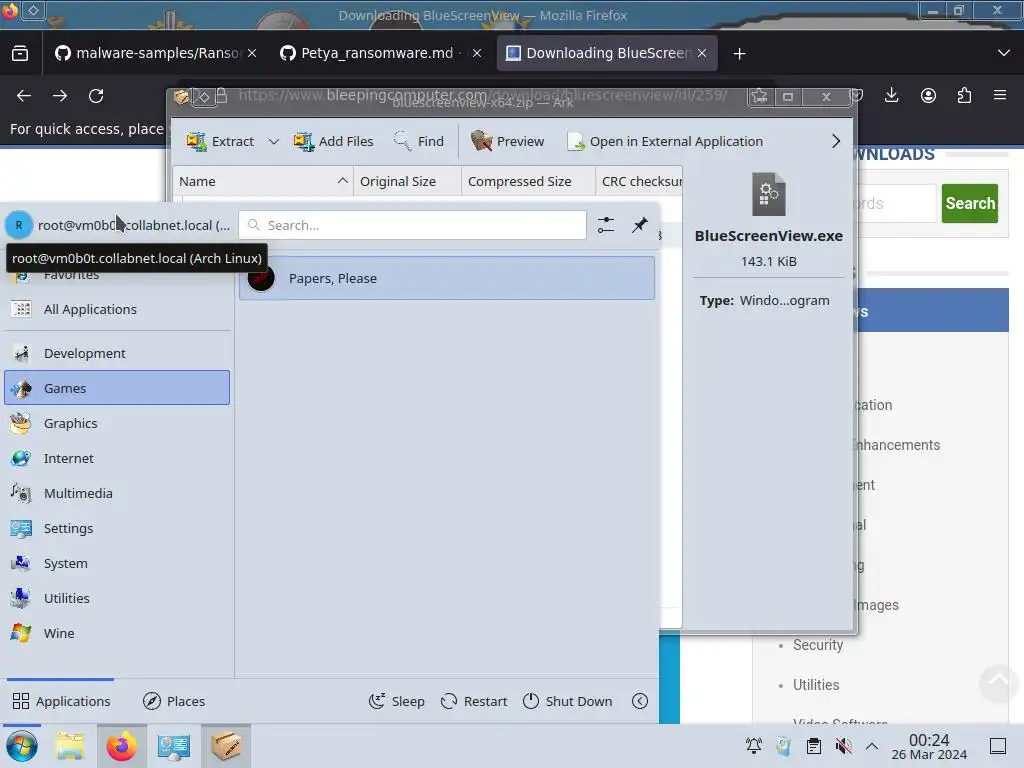Click Open in External Application
Screen dimensions: 1024x768
(x=665, y=141)
